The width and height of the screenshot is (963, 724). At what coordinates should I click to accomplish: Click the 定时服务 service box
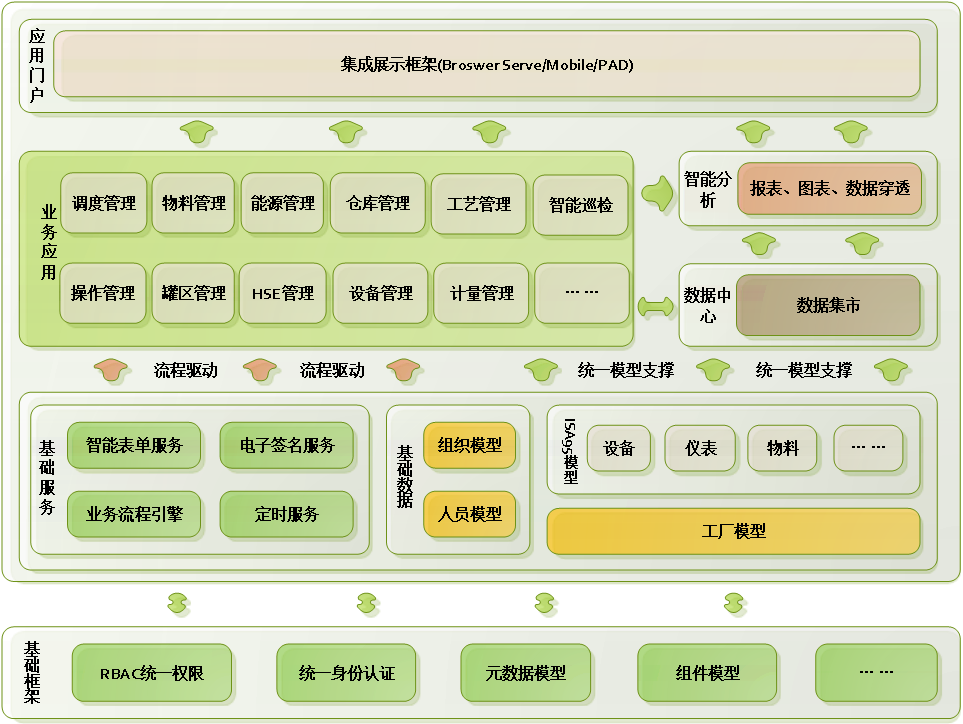(287, 514)
